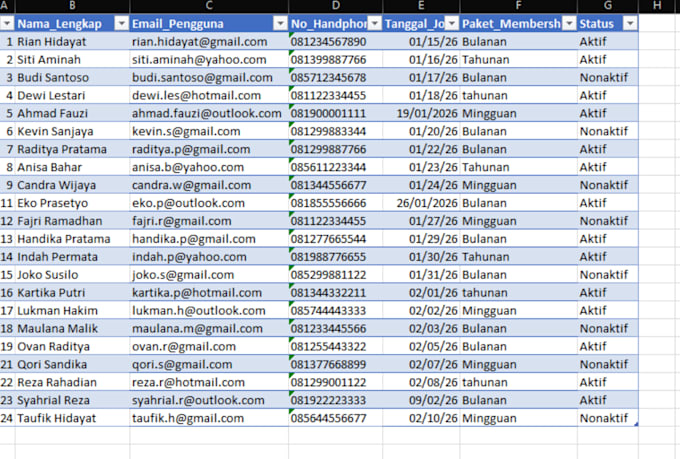This screenshot has width=680, height=459.
Task: Select membership cell in Dewi Lestari row
Action: (x=519, y=95)
